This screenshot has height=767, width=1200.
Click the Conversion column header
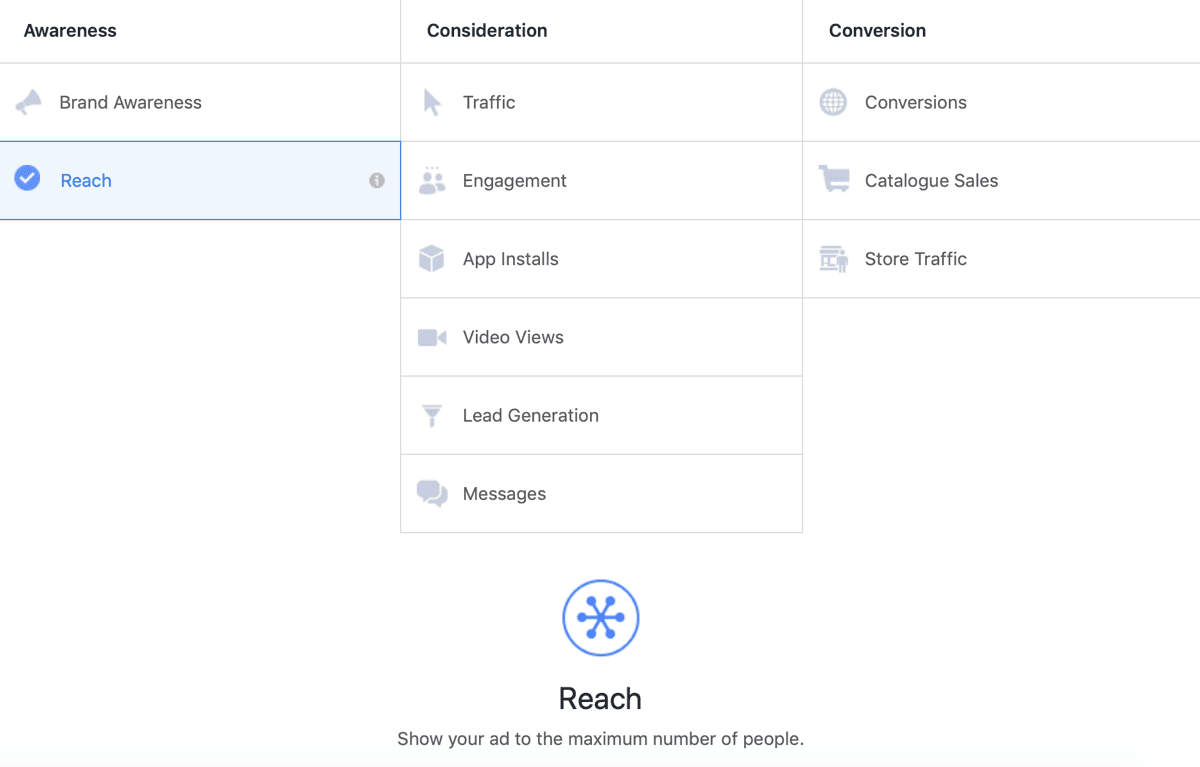(877, 31)
